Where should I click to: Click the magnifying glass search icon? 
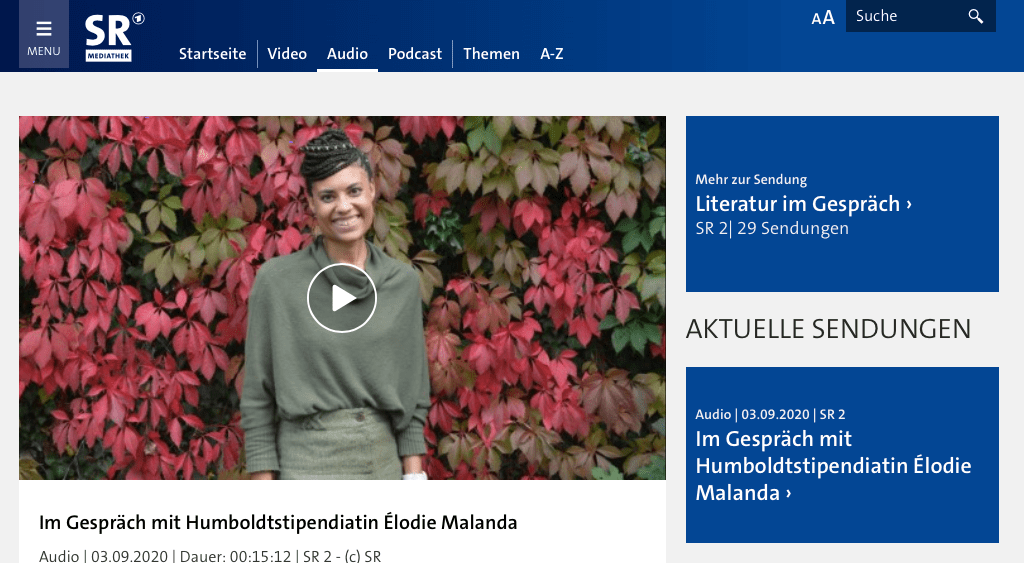(x=976, y=16)
